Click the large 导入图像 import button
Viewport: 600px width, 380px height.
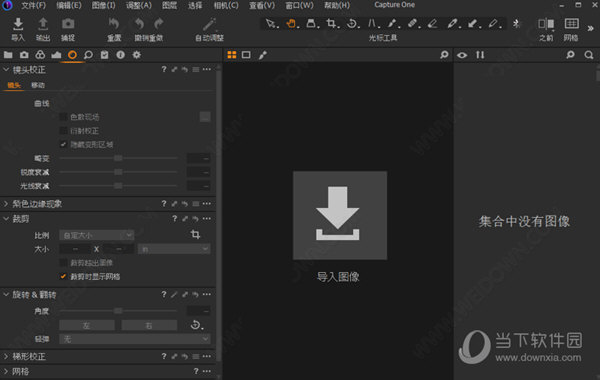coord(340,215)
